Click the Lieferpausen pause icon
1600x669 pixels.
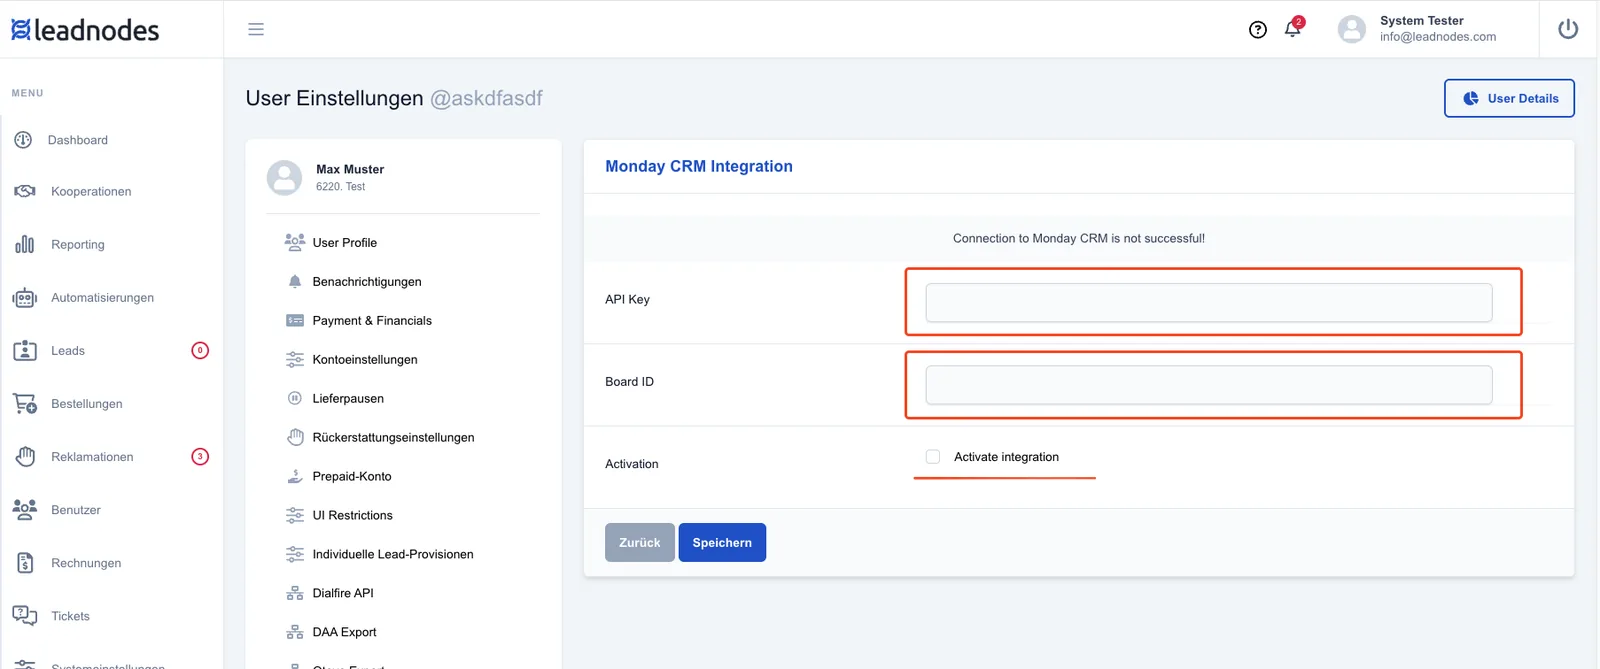[x=295, y=398]
